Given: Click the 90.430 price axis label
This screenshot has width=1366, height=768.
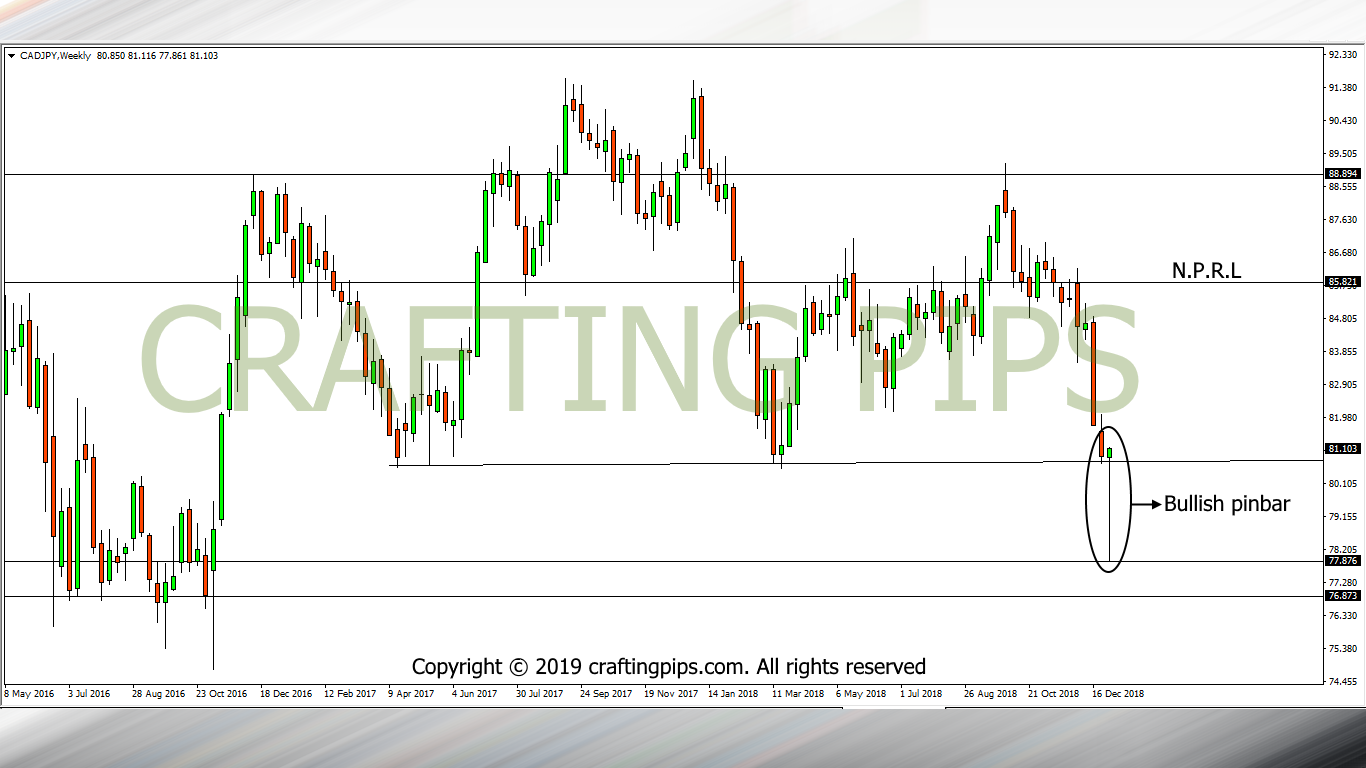Looking at the screenshot, I should click(x=1342, y=121).
